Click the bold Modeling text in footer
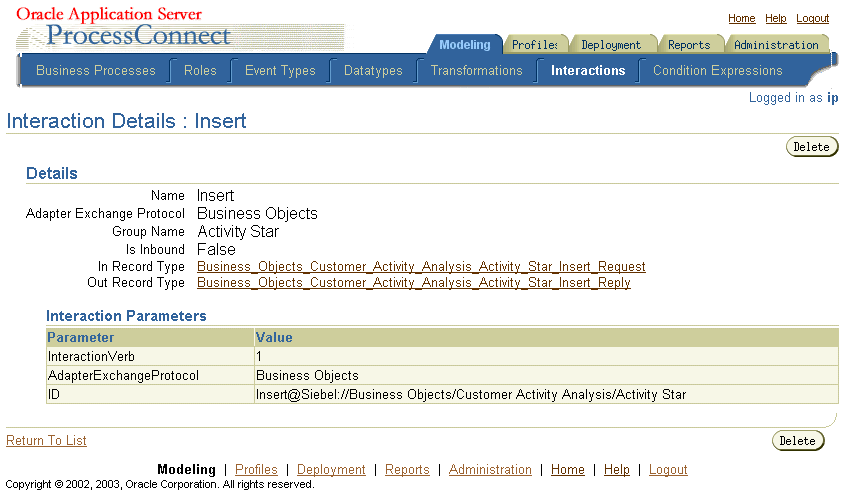The width and height of the screenshot is (843, 491). (186, 469)
